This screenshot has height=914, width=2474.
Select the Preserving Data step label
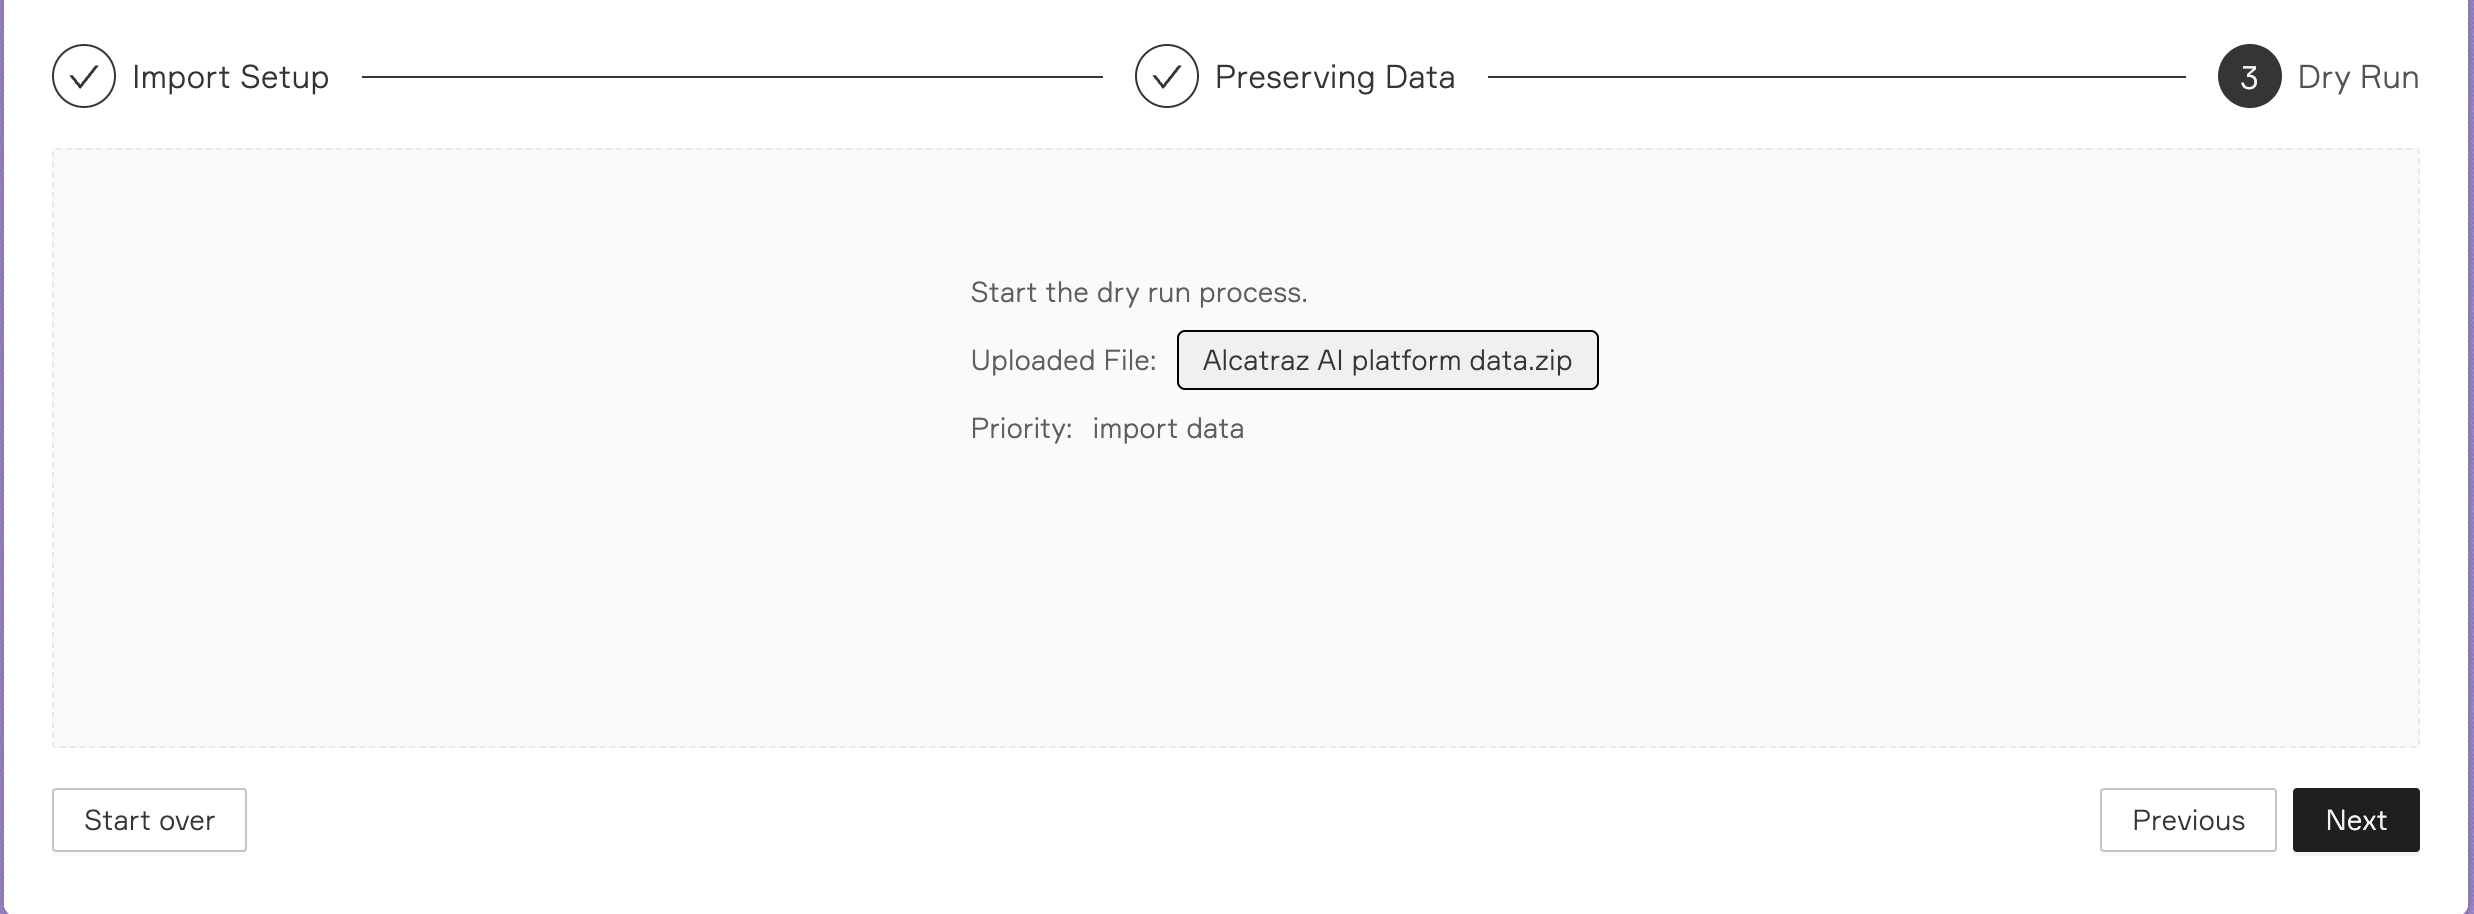click(x=1335, y=77)
